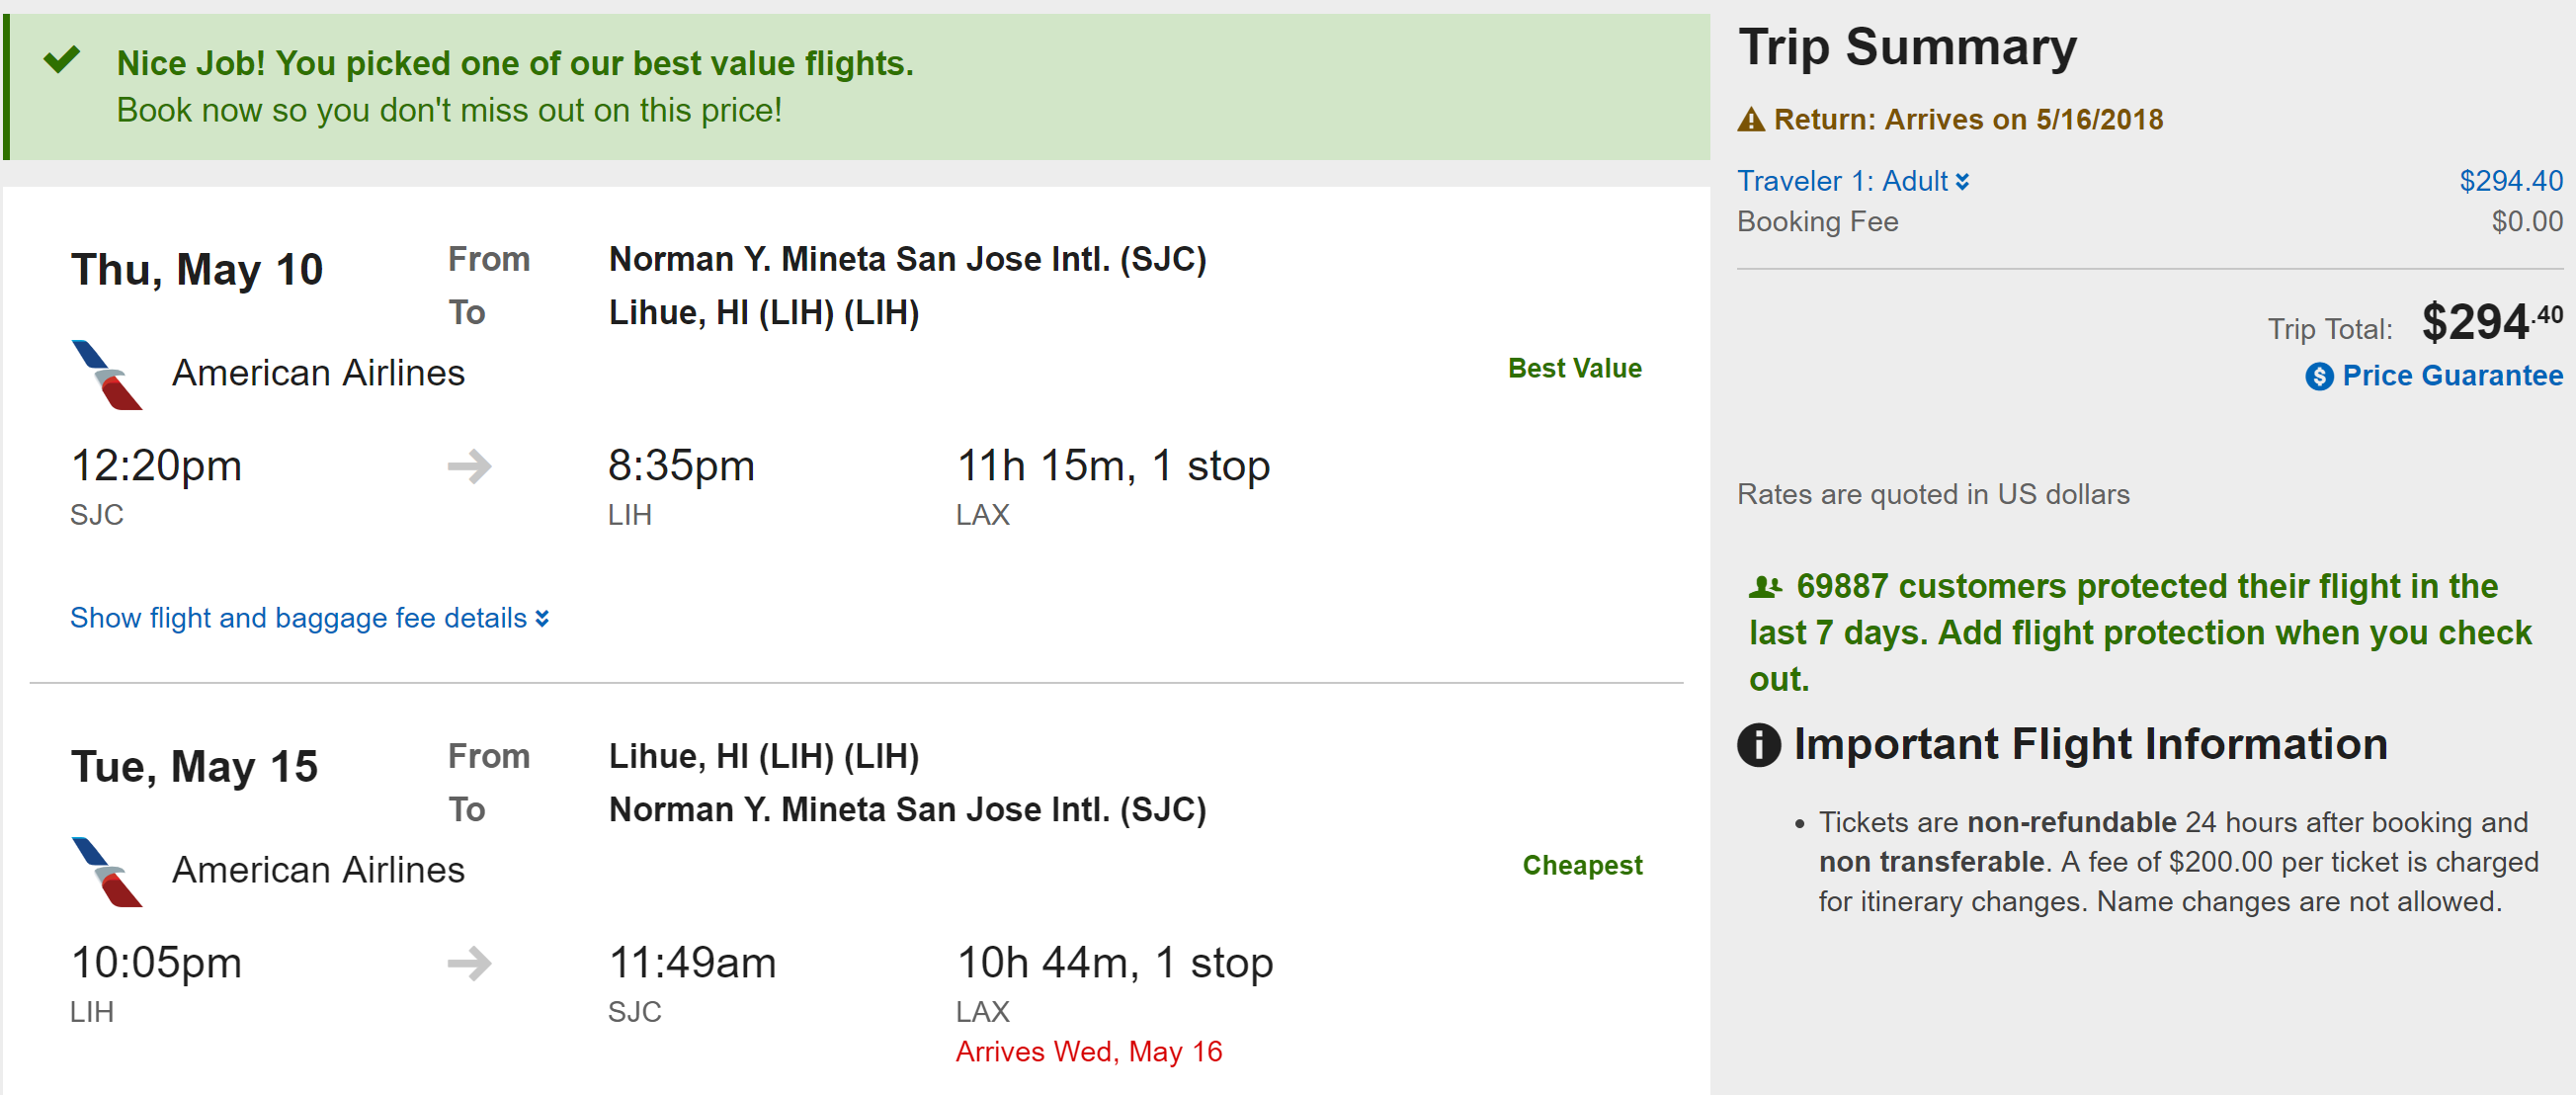The image size is (2576, 1095).
Task: Click the American Airlines logo for May 15 flight
Action: 107,872
